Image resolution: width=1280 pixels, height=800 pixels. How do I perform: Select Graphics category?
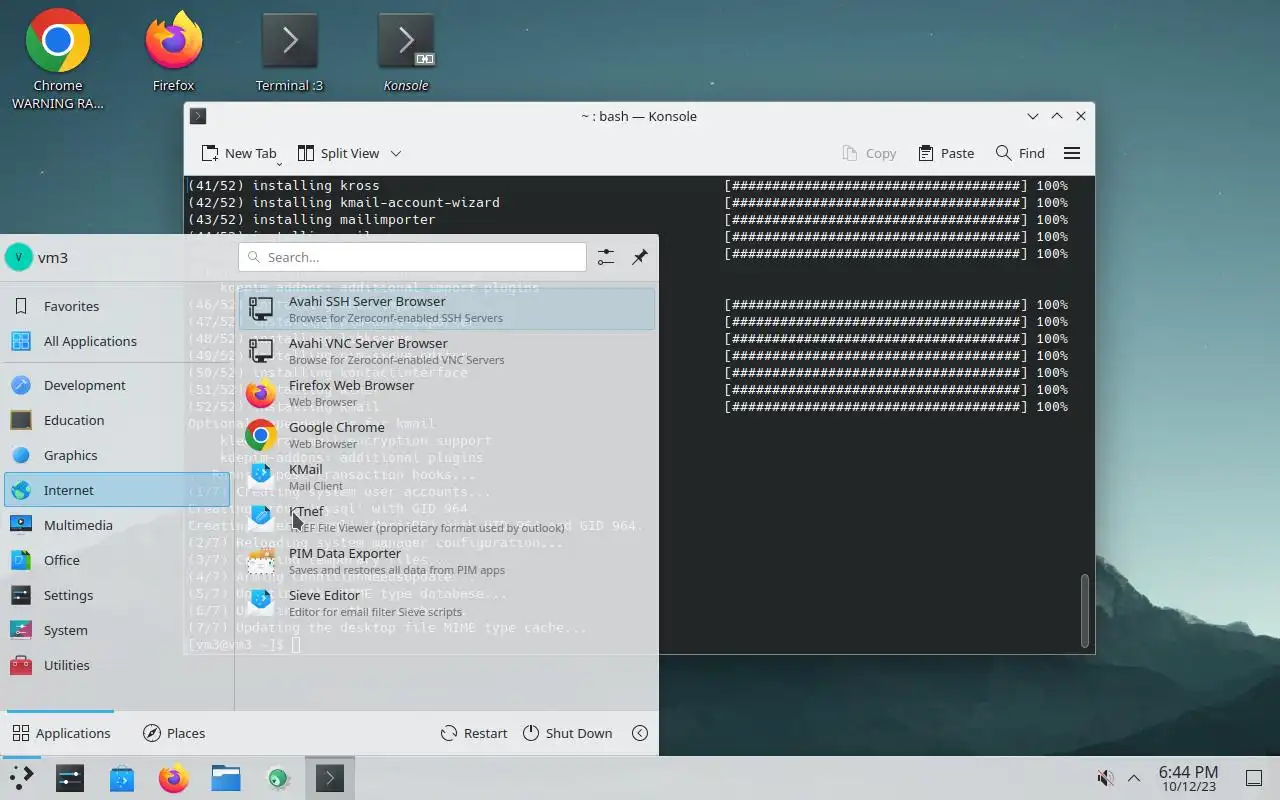point(117,455)
